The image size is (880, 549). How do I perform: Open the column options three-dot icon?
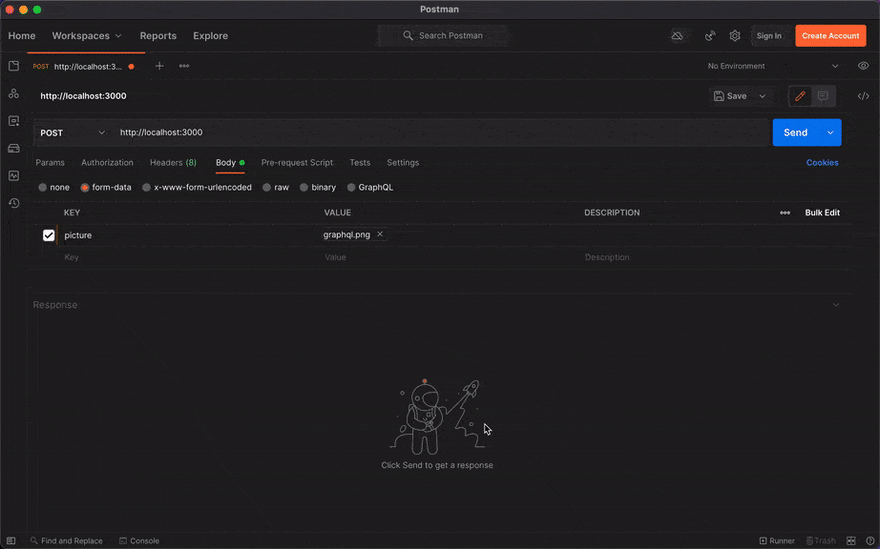785,213
